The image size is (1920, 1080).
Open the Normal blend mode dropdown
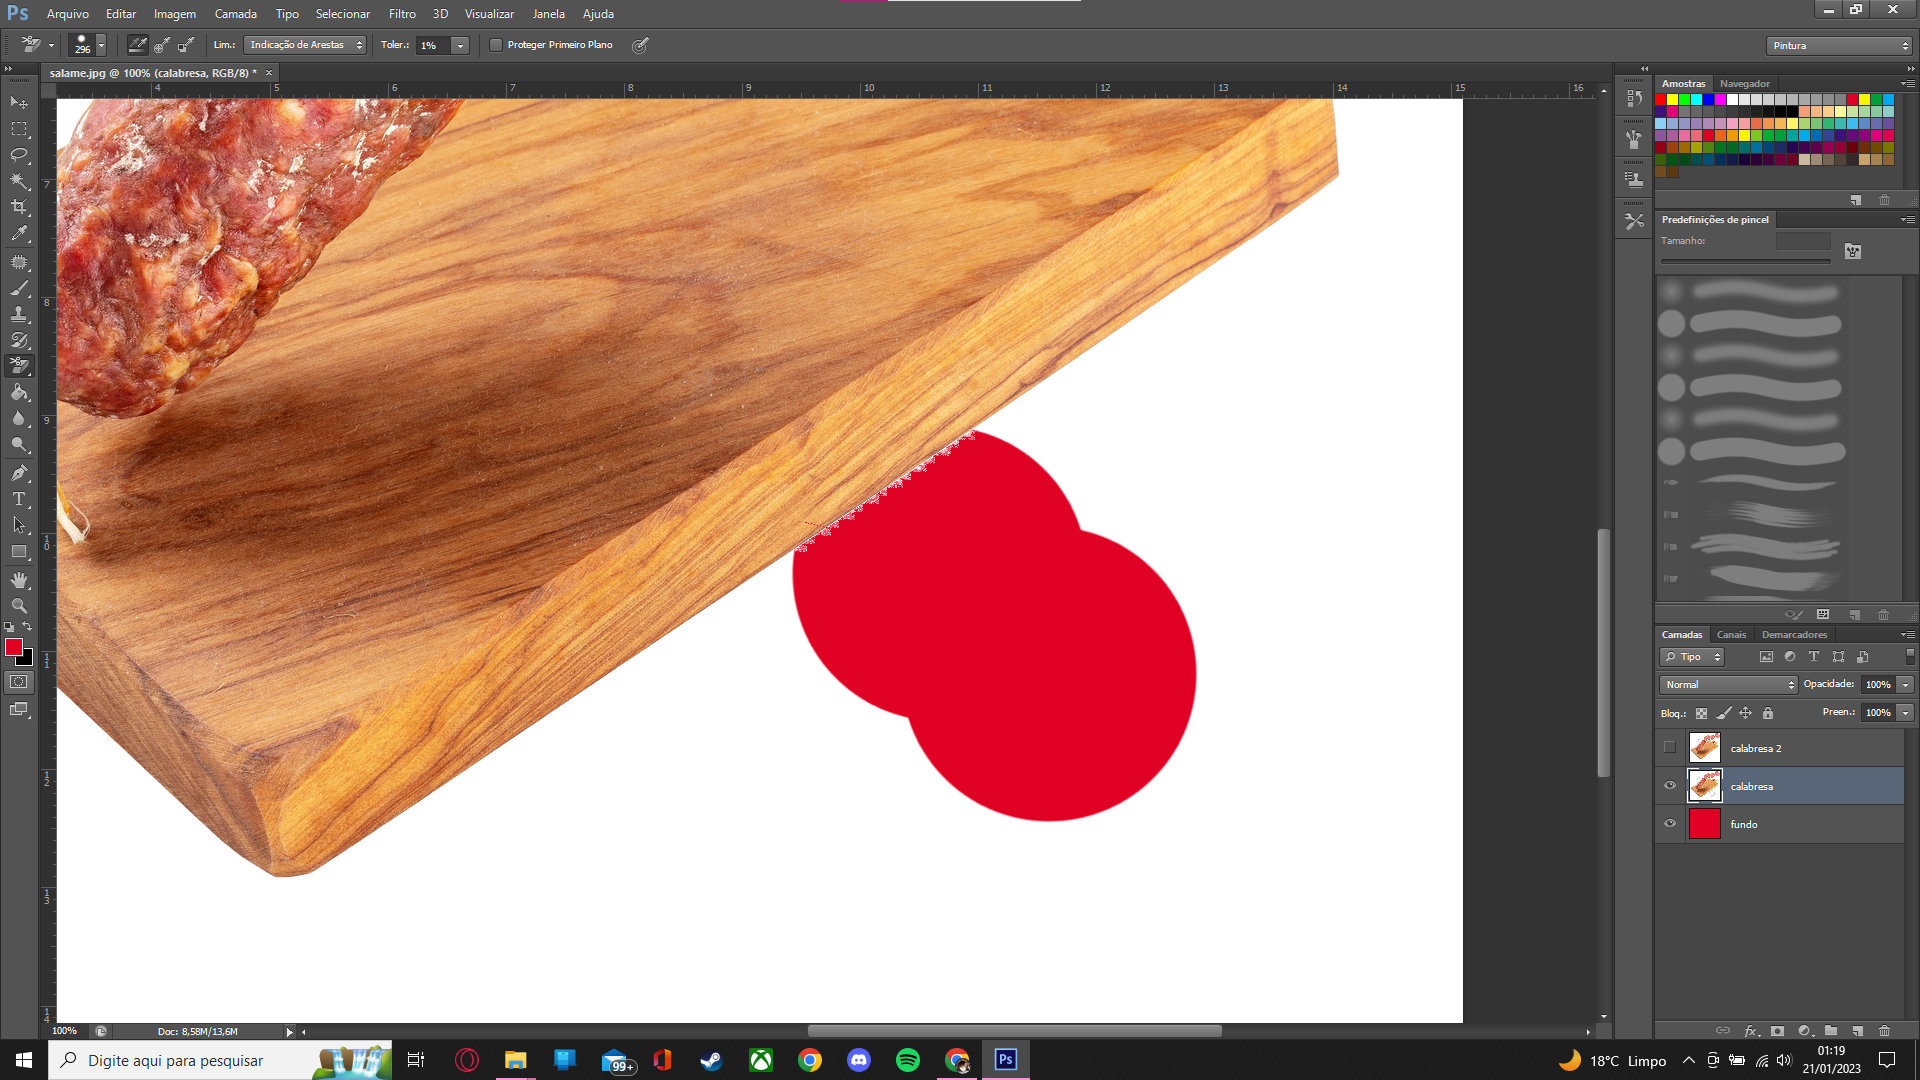point(1728,684)
